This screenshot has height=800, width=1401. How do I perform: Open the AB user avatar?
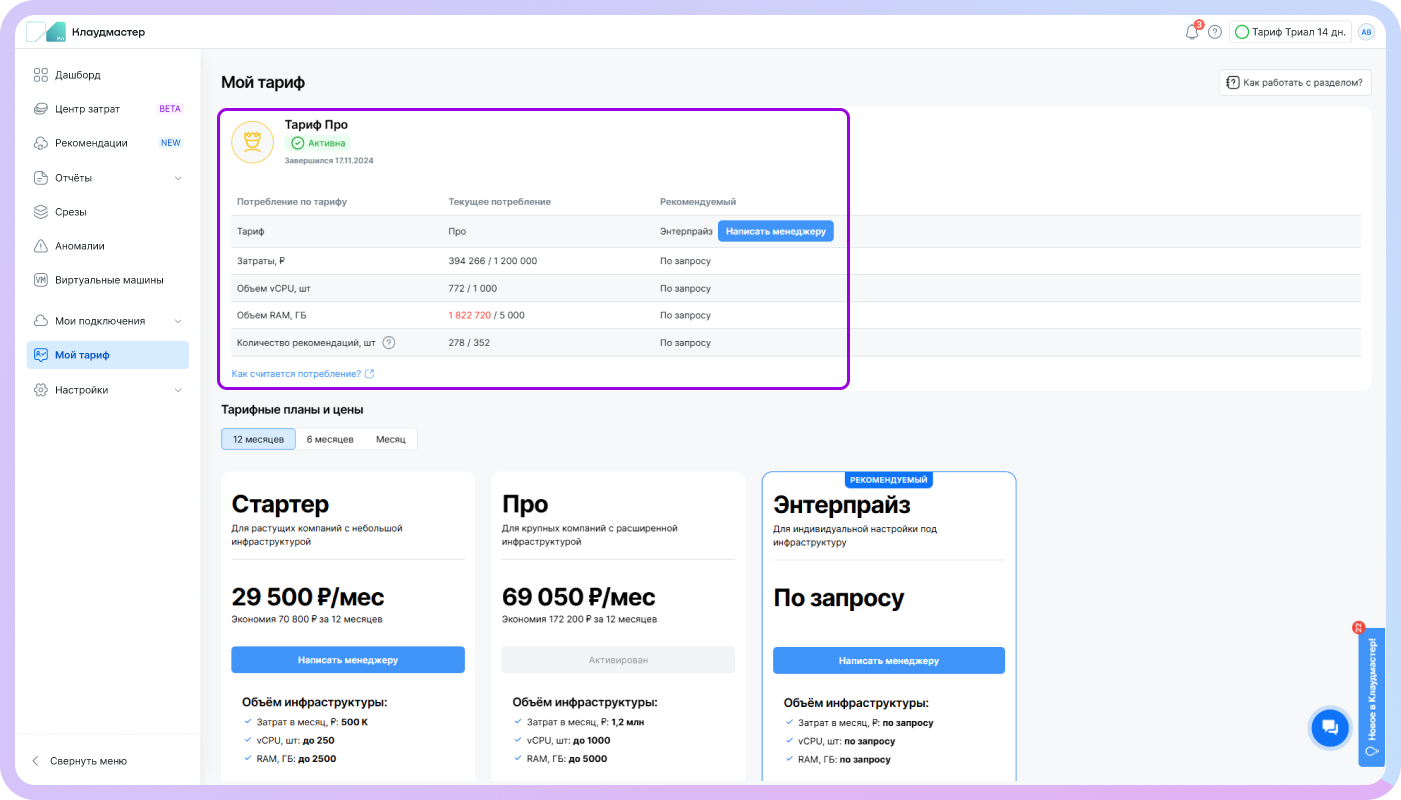pyautogui.click(x=1366, y=32)
